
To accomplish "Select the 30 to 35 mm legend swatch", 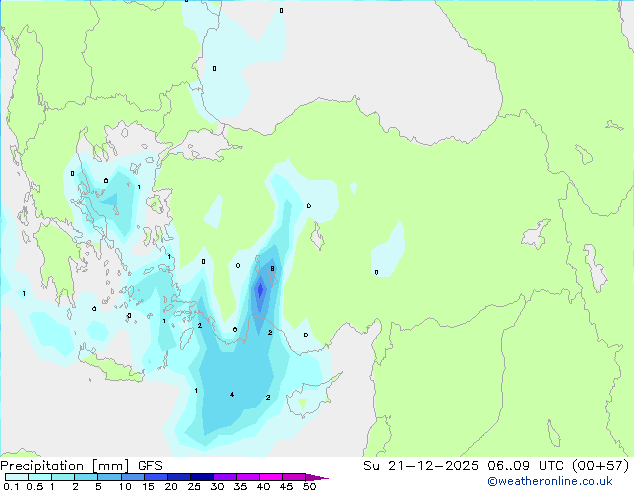I will 224,477.
